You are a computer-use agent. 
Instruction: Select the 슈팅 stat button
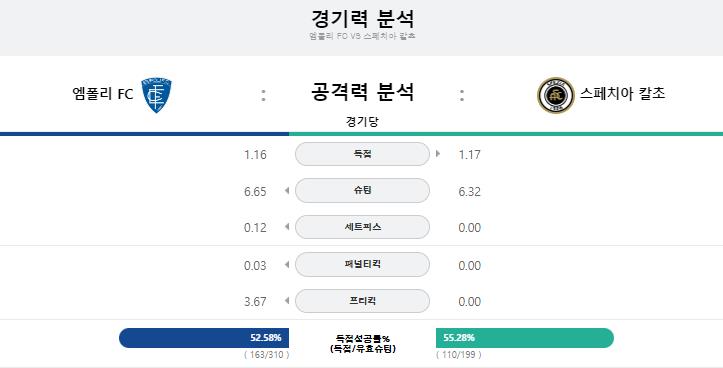click(362, 190)
